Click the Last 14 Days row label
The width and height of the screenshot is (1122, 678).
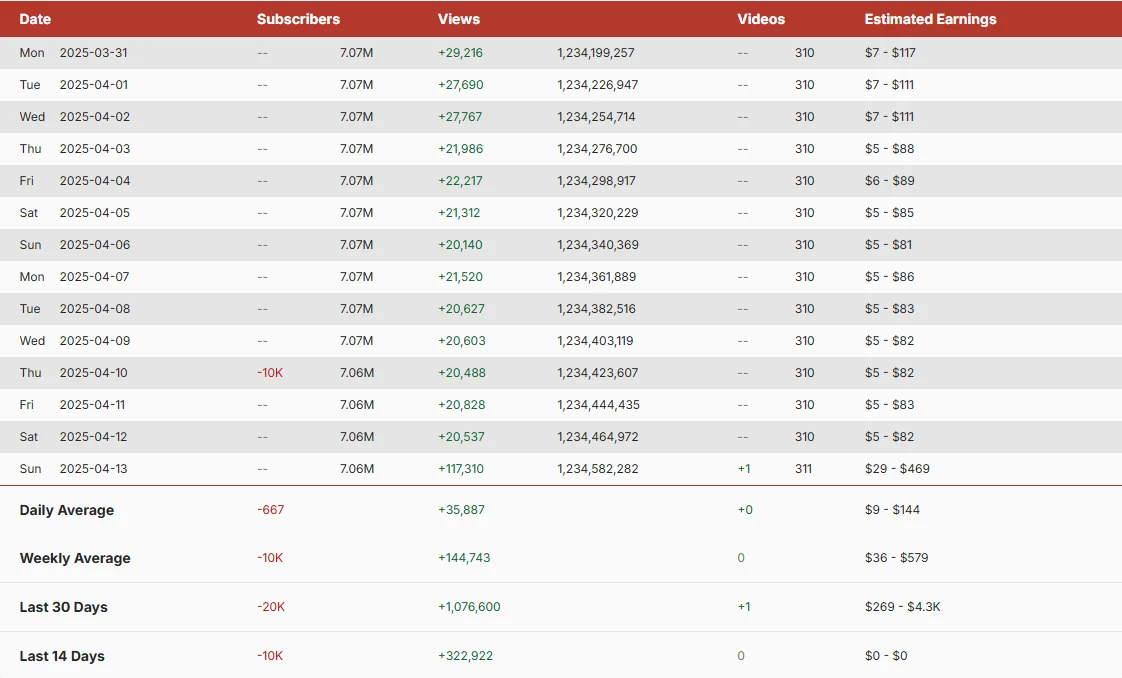click(x=62, y=657)
